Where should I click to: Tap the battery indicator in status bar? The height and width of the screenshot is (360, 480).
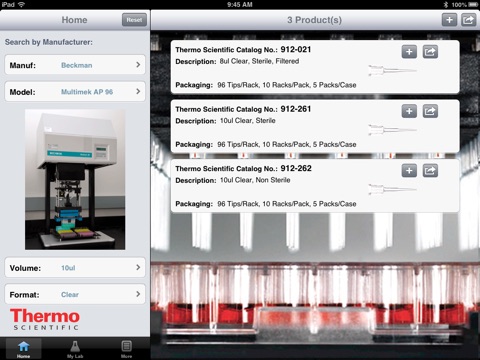[x=473, y=4]
